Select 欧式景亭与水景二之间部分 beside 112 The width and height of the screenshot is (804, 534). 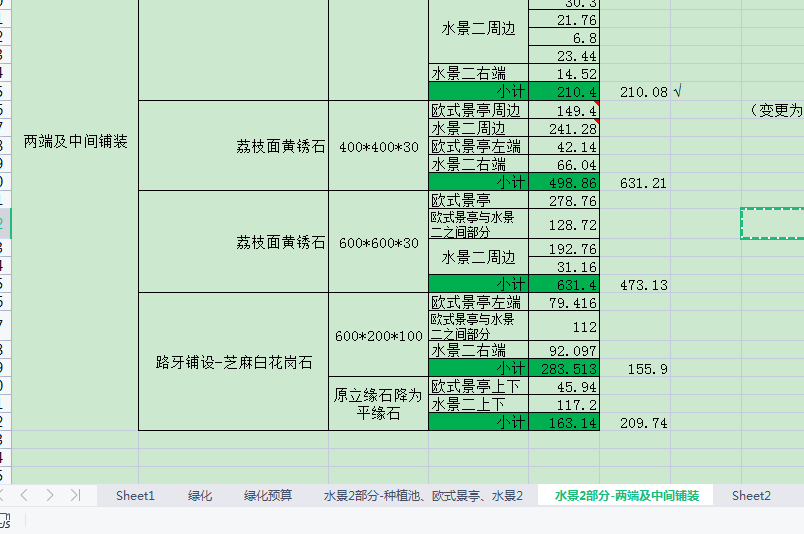click(x=478, y=326)
